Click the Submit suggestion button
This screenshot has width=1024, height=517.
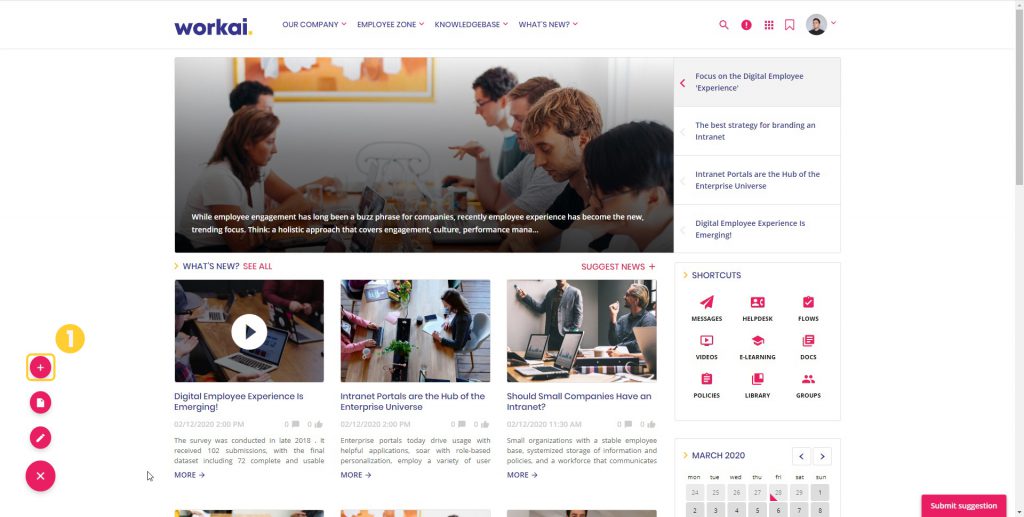click(x=963, y=505)
